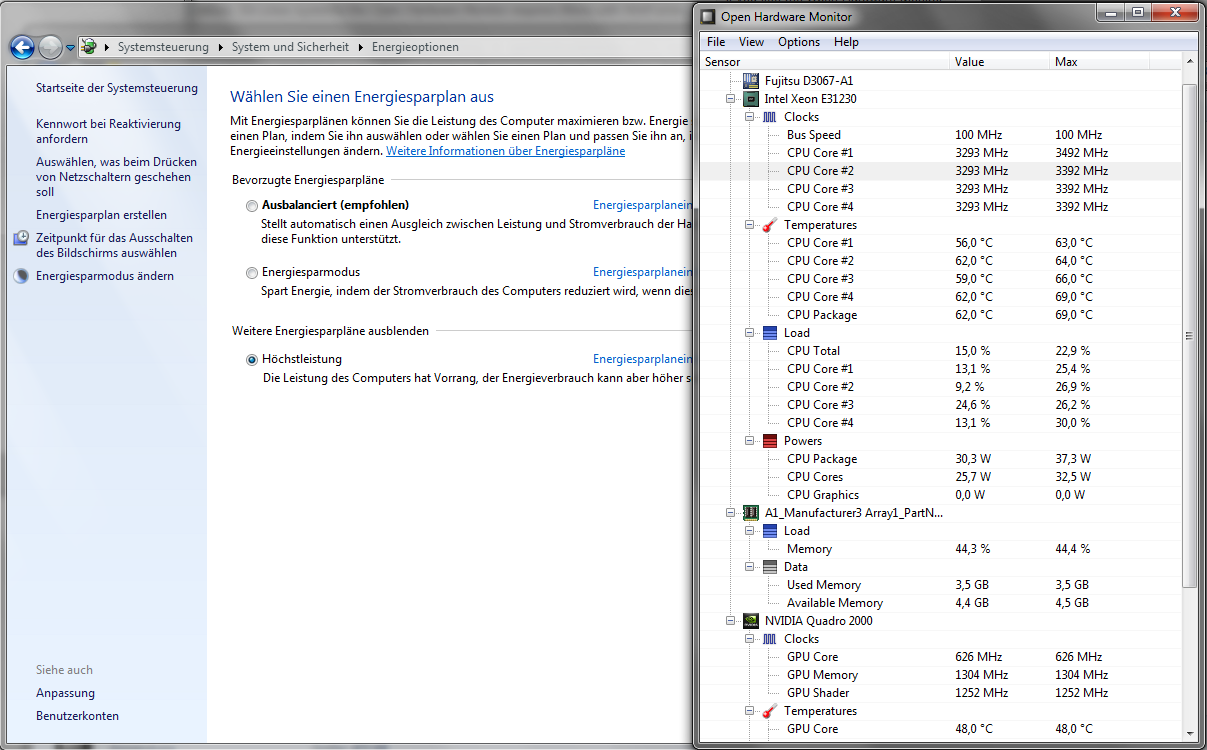Open Benutzerkonten link
This screenshot has height=750, width=1207.
tap(77, 716)
